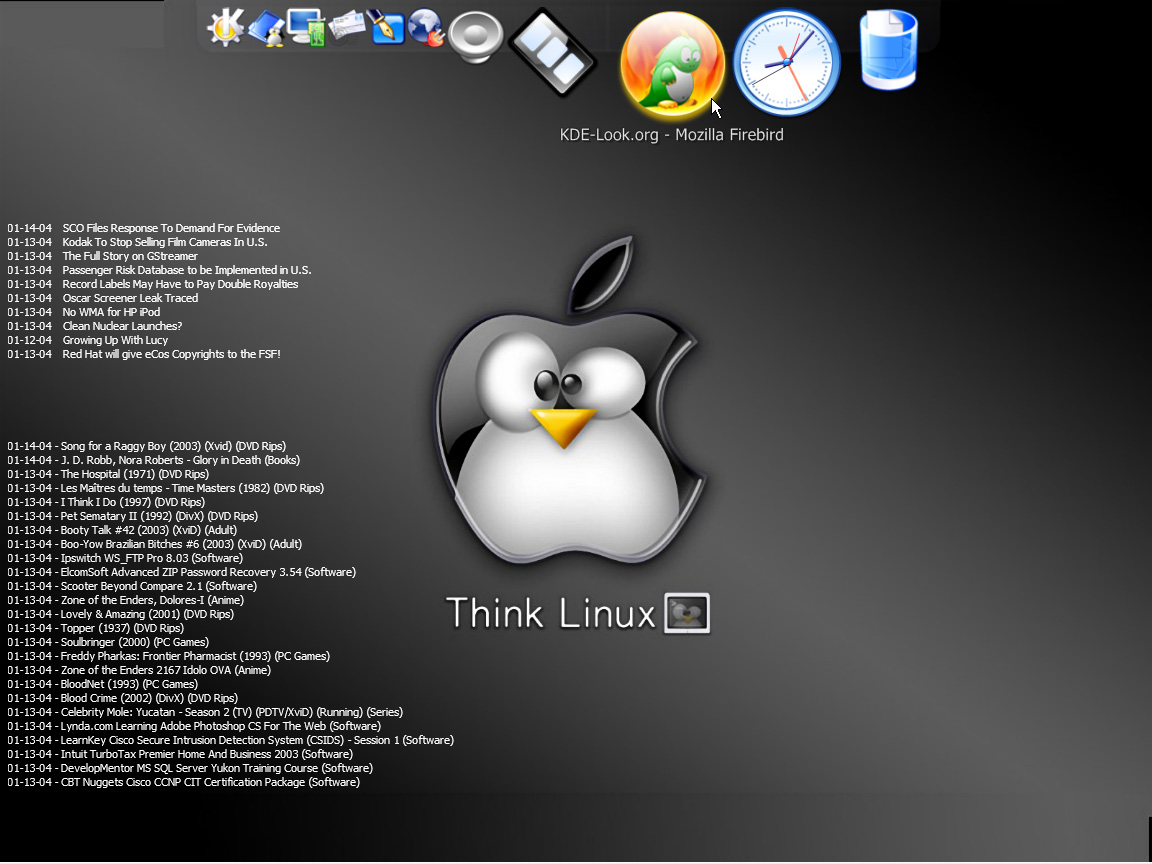Open 'The Hospital (1971)' entry
This screenshot has height=864, width=1152.
pyautogui.click(x=108, y=474)
